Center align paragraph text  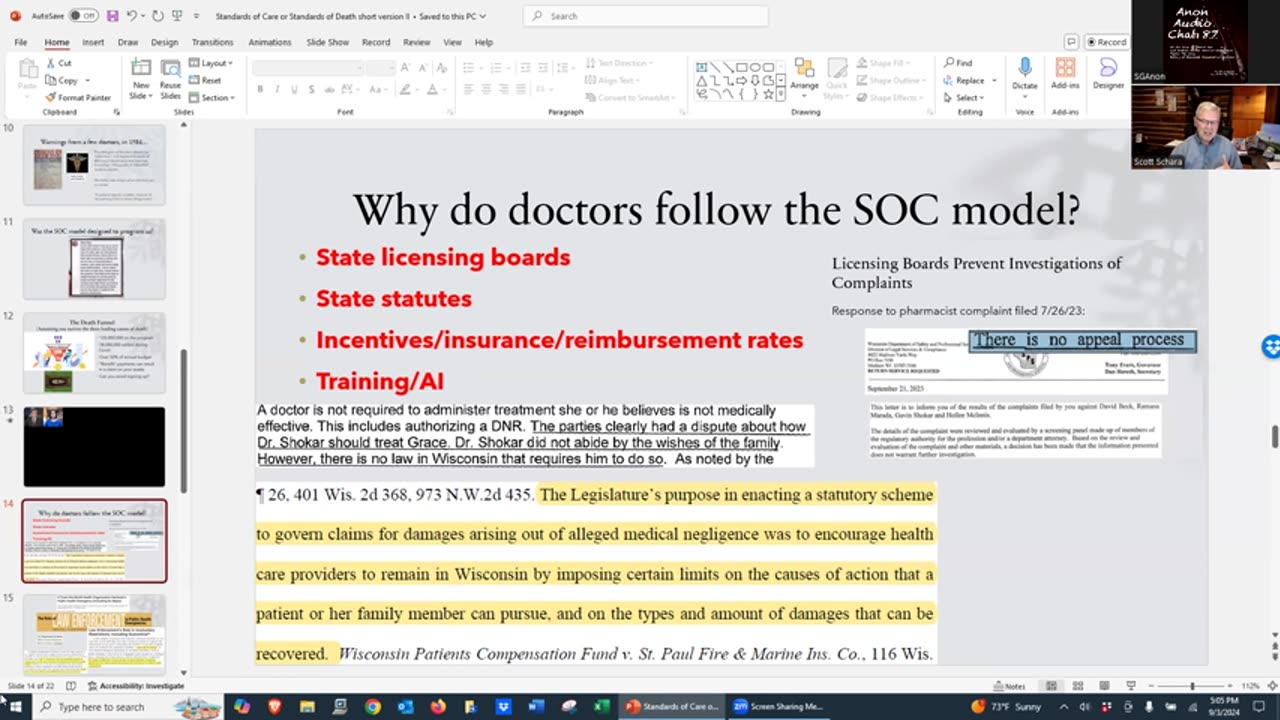(486, 89)
